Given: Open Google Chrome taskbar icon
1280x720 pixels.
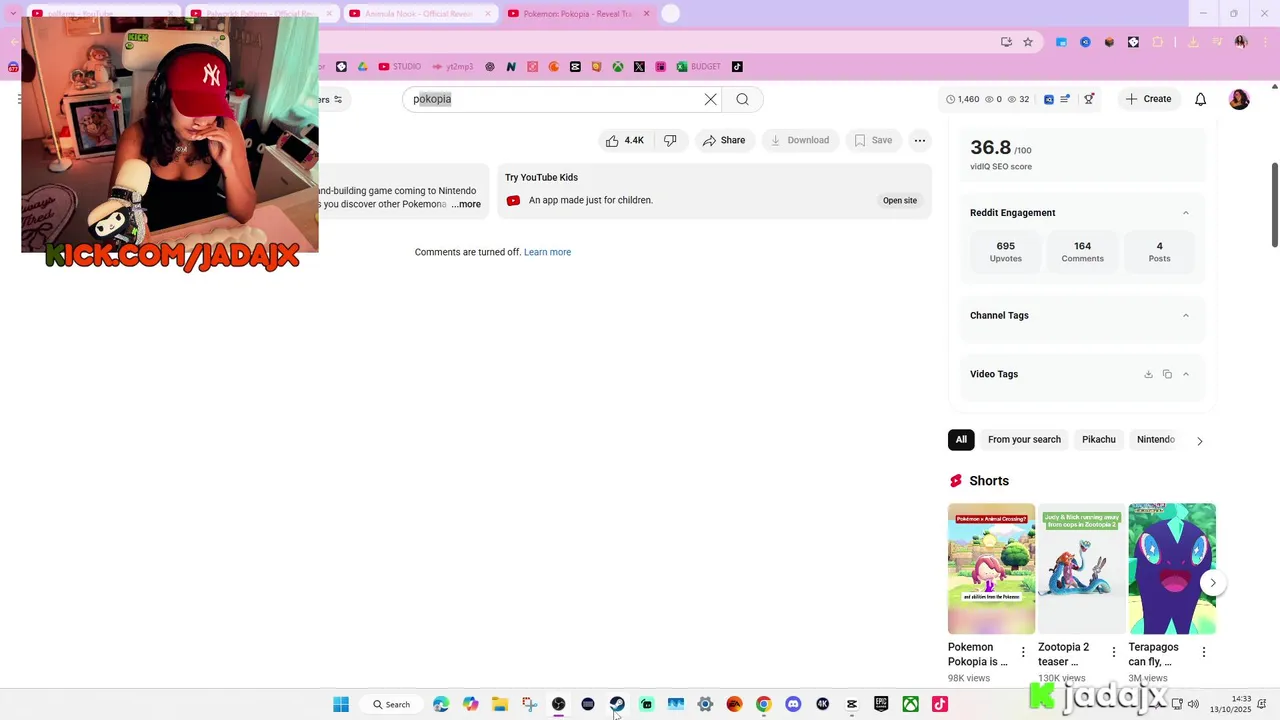Looking at the screenshot, I should (764, 704).
